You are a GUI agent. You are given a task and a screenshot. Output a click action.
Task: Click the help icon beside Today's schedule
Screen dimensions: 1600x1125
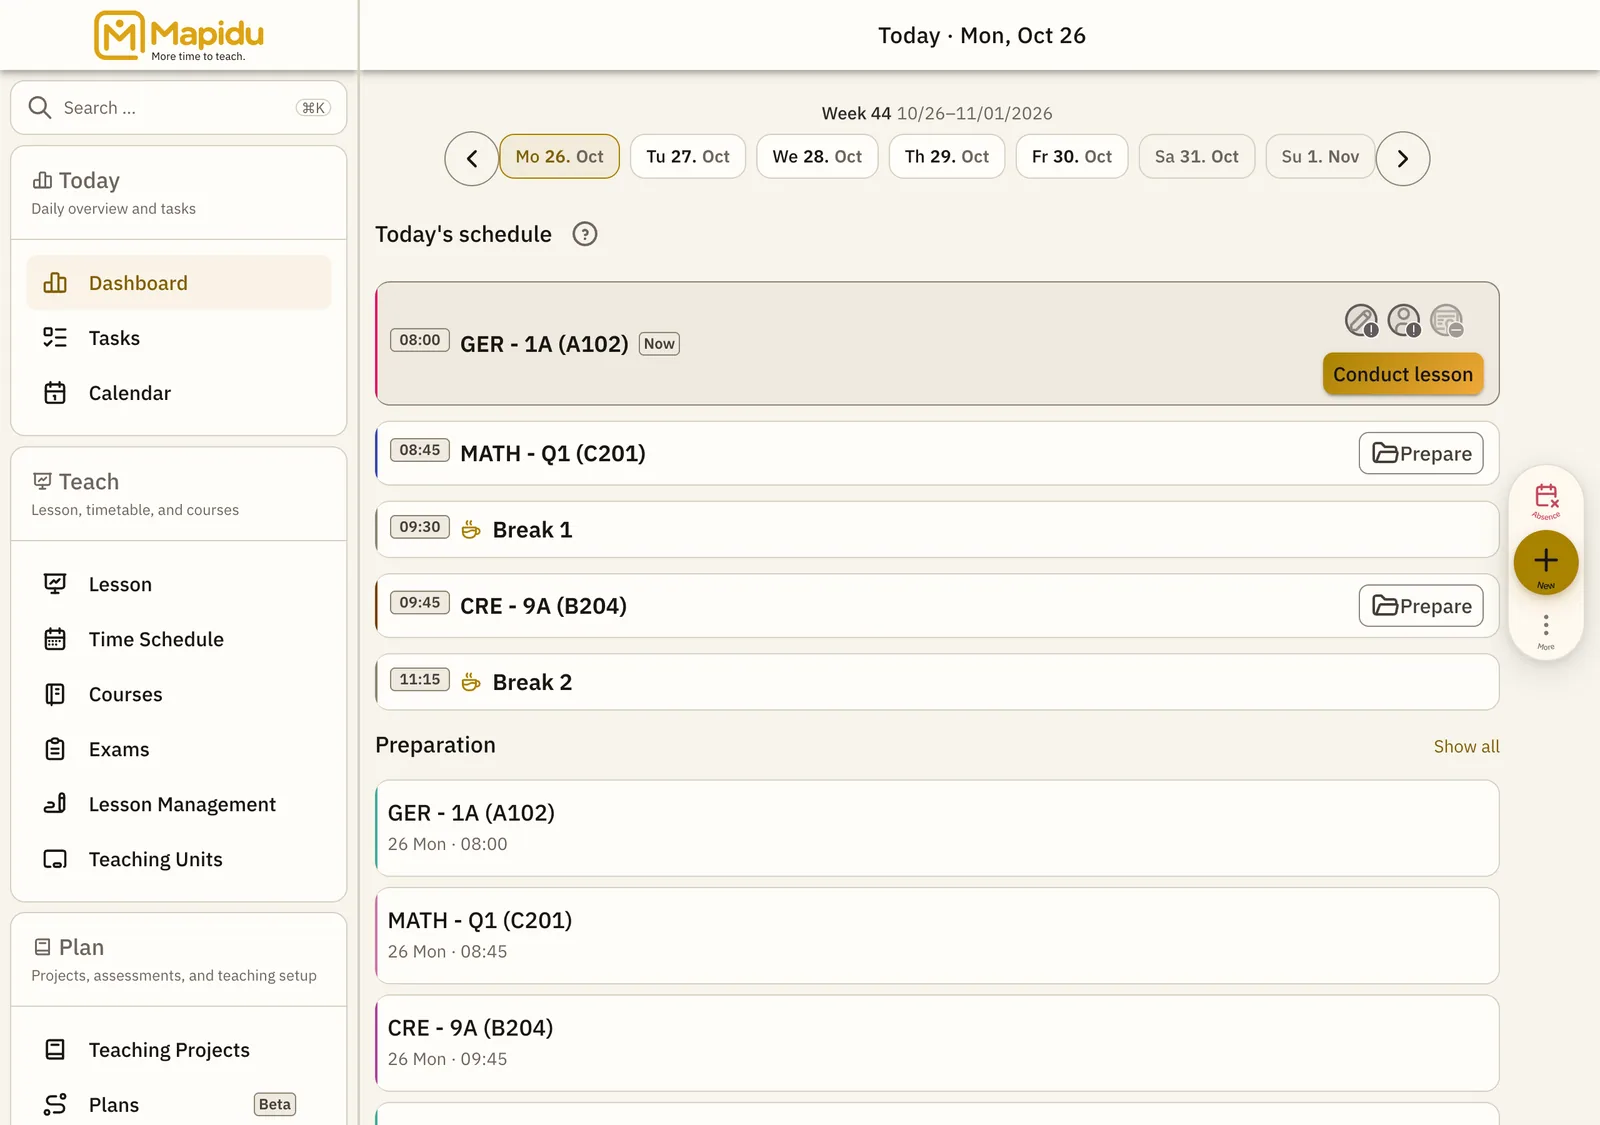(x=585, y=234)
